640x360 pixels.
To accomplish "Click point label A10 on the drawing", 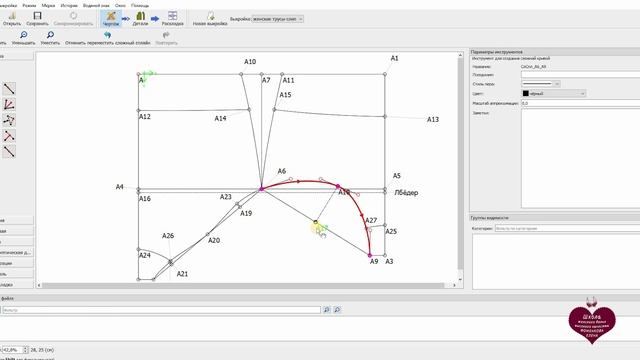I will coord(250,62).
